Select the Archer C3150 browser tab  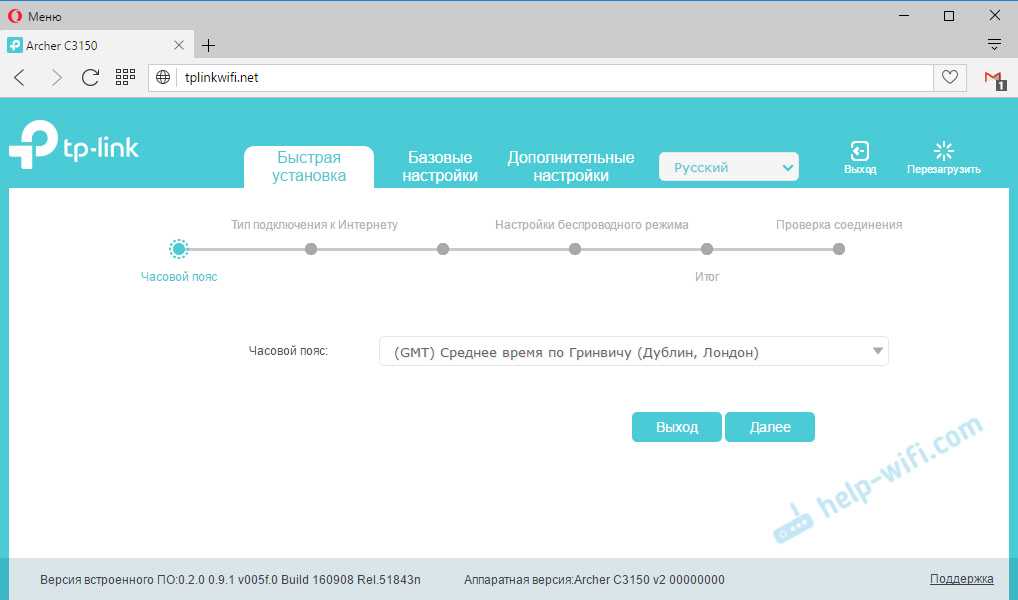pyautogui.click(x=97, y=45)
